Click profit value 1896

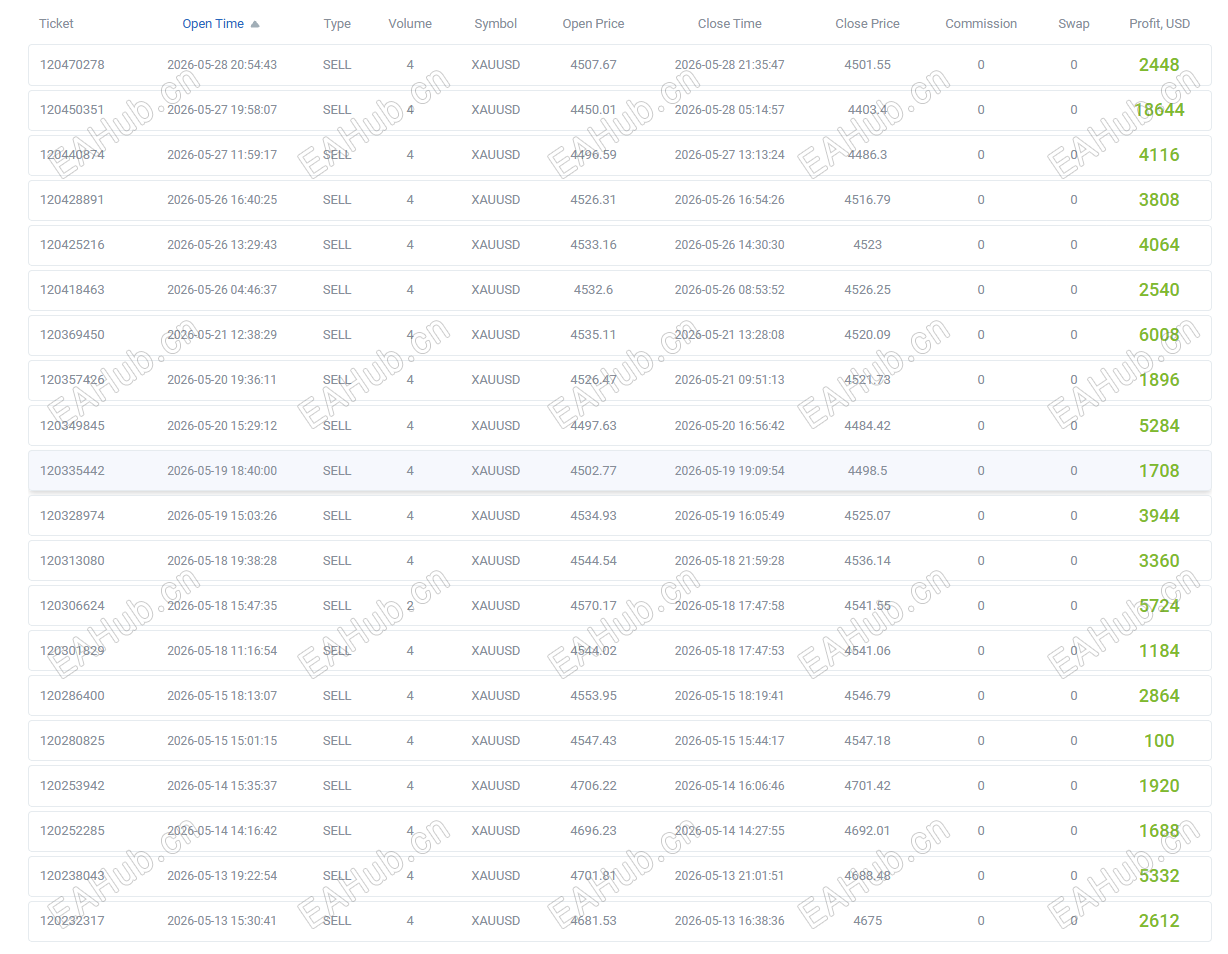point(1159,380)
